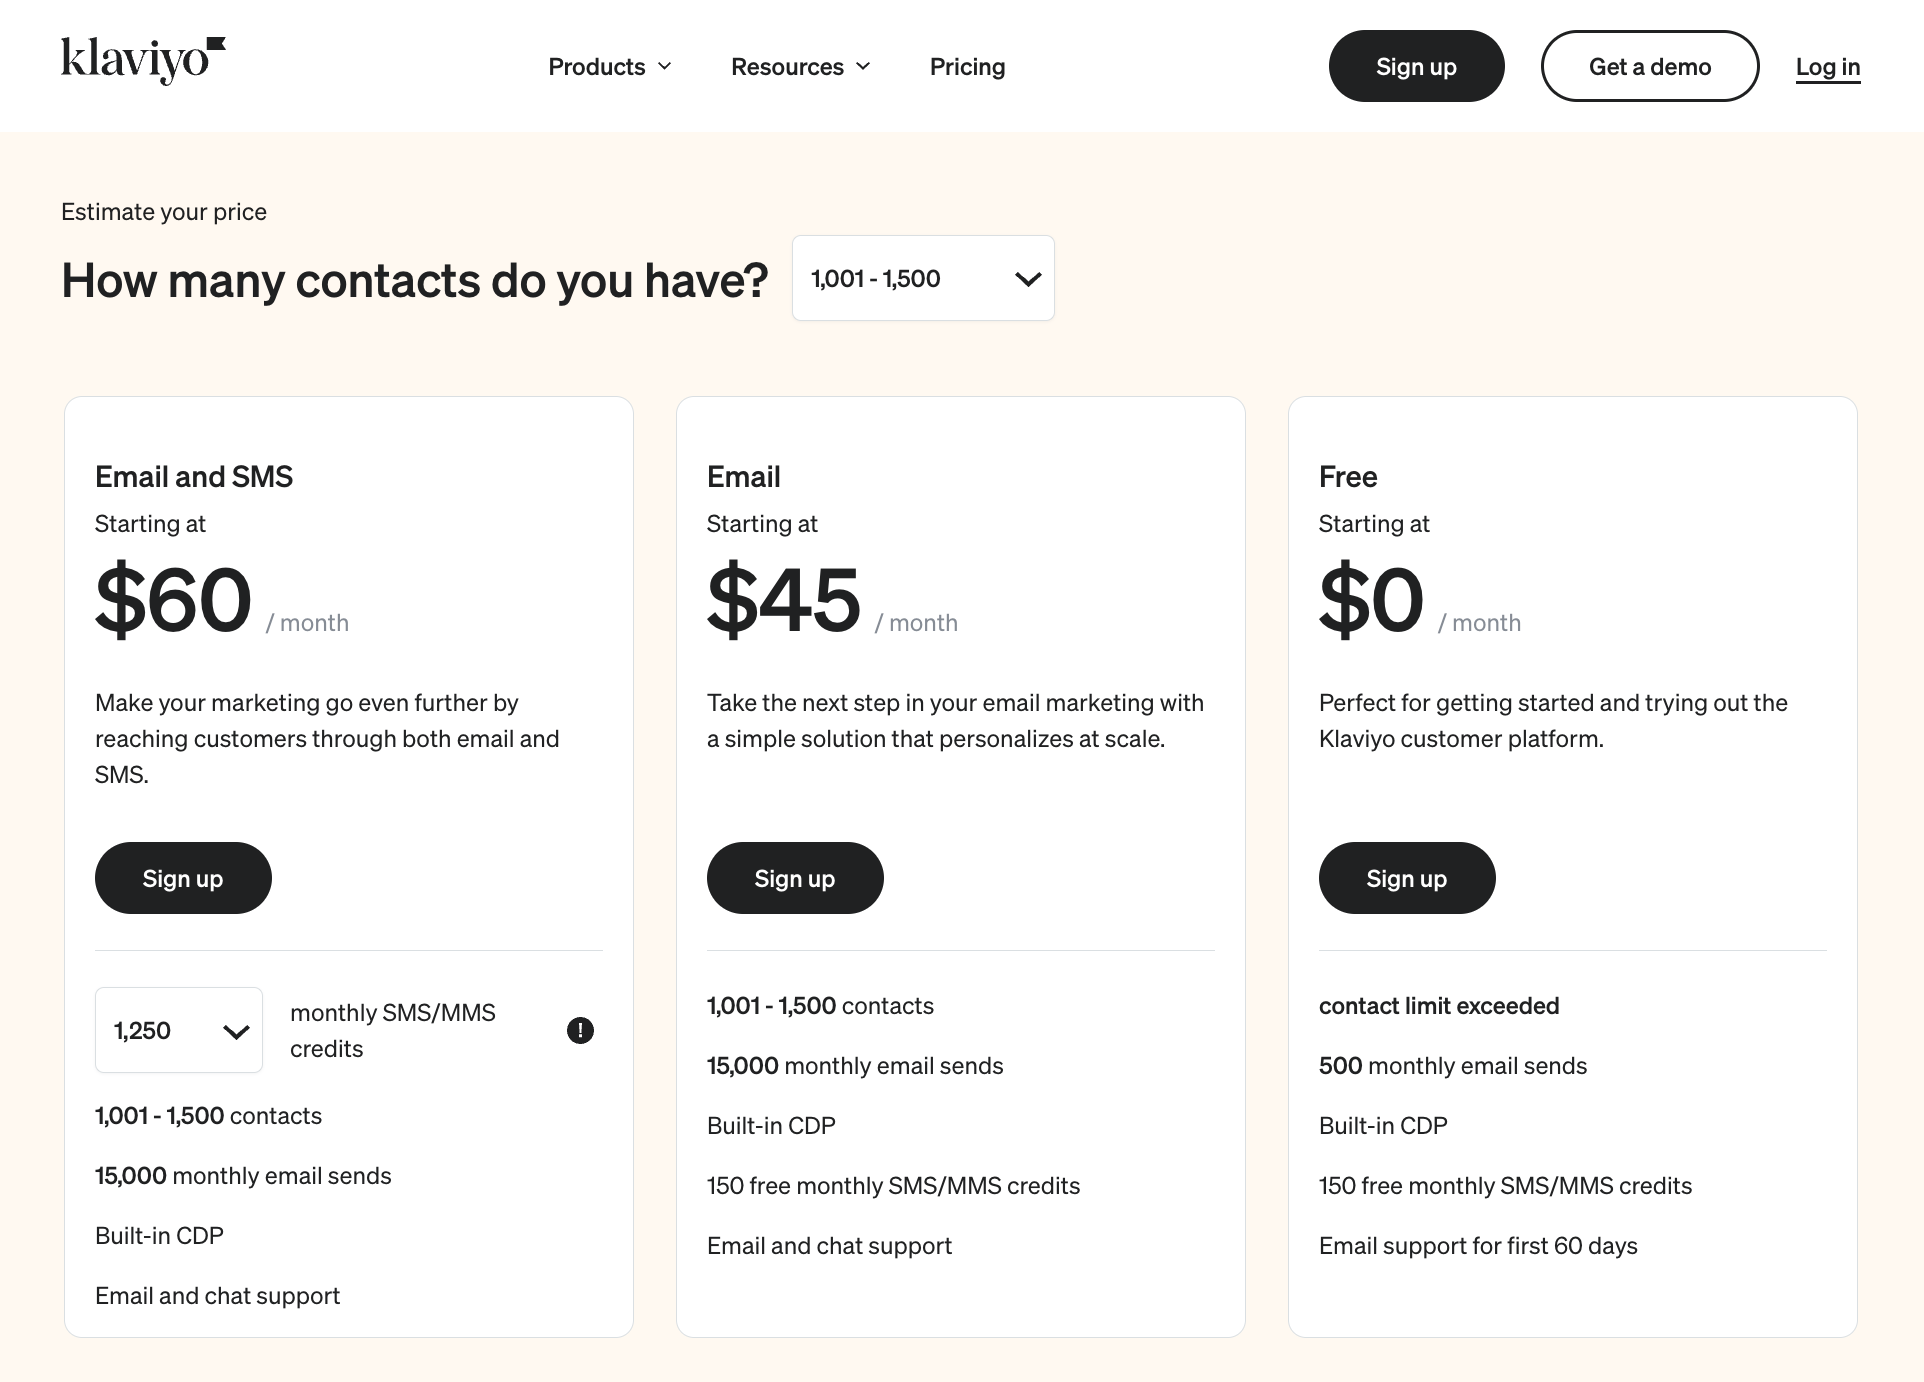Viewport: 1924px width, 1382px height.
Task: Sign up for the Email and SMS plan
Action: [182, 878]
